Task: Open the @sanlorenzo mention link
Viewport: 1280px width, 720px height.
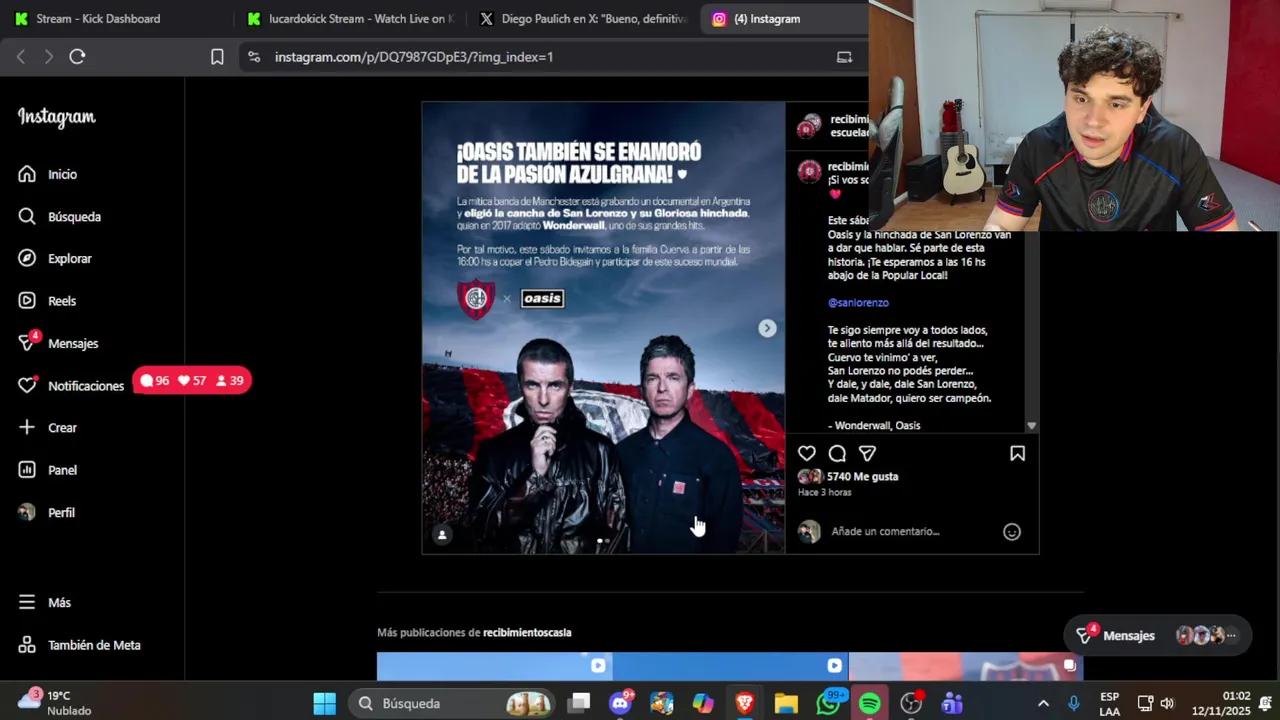Action: [x=858, y=302]
